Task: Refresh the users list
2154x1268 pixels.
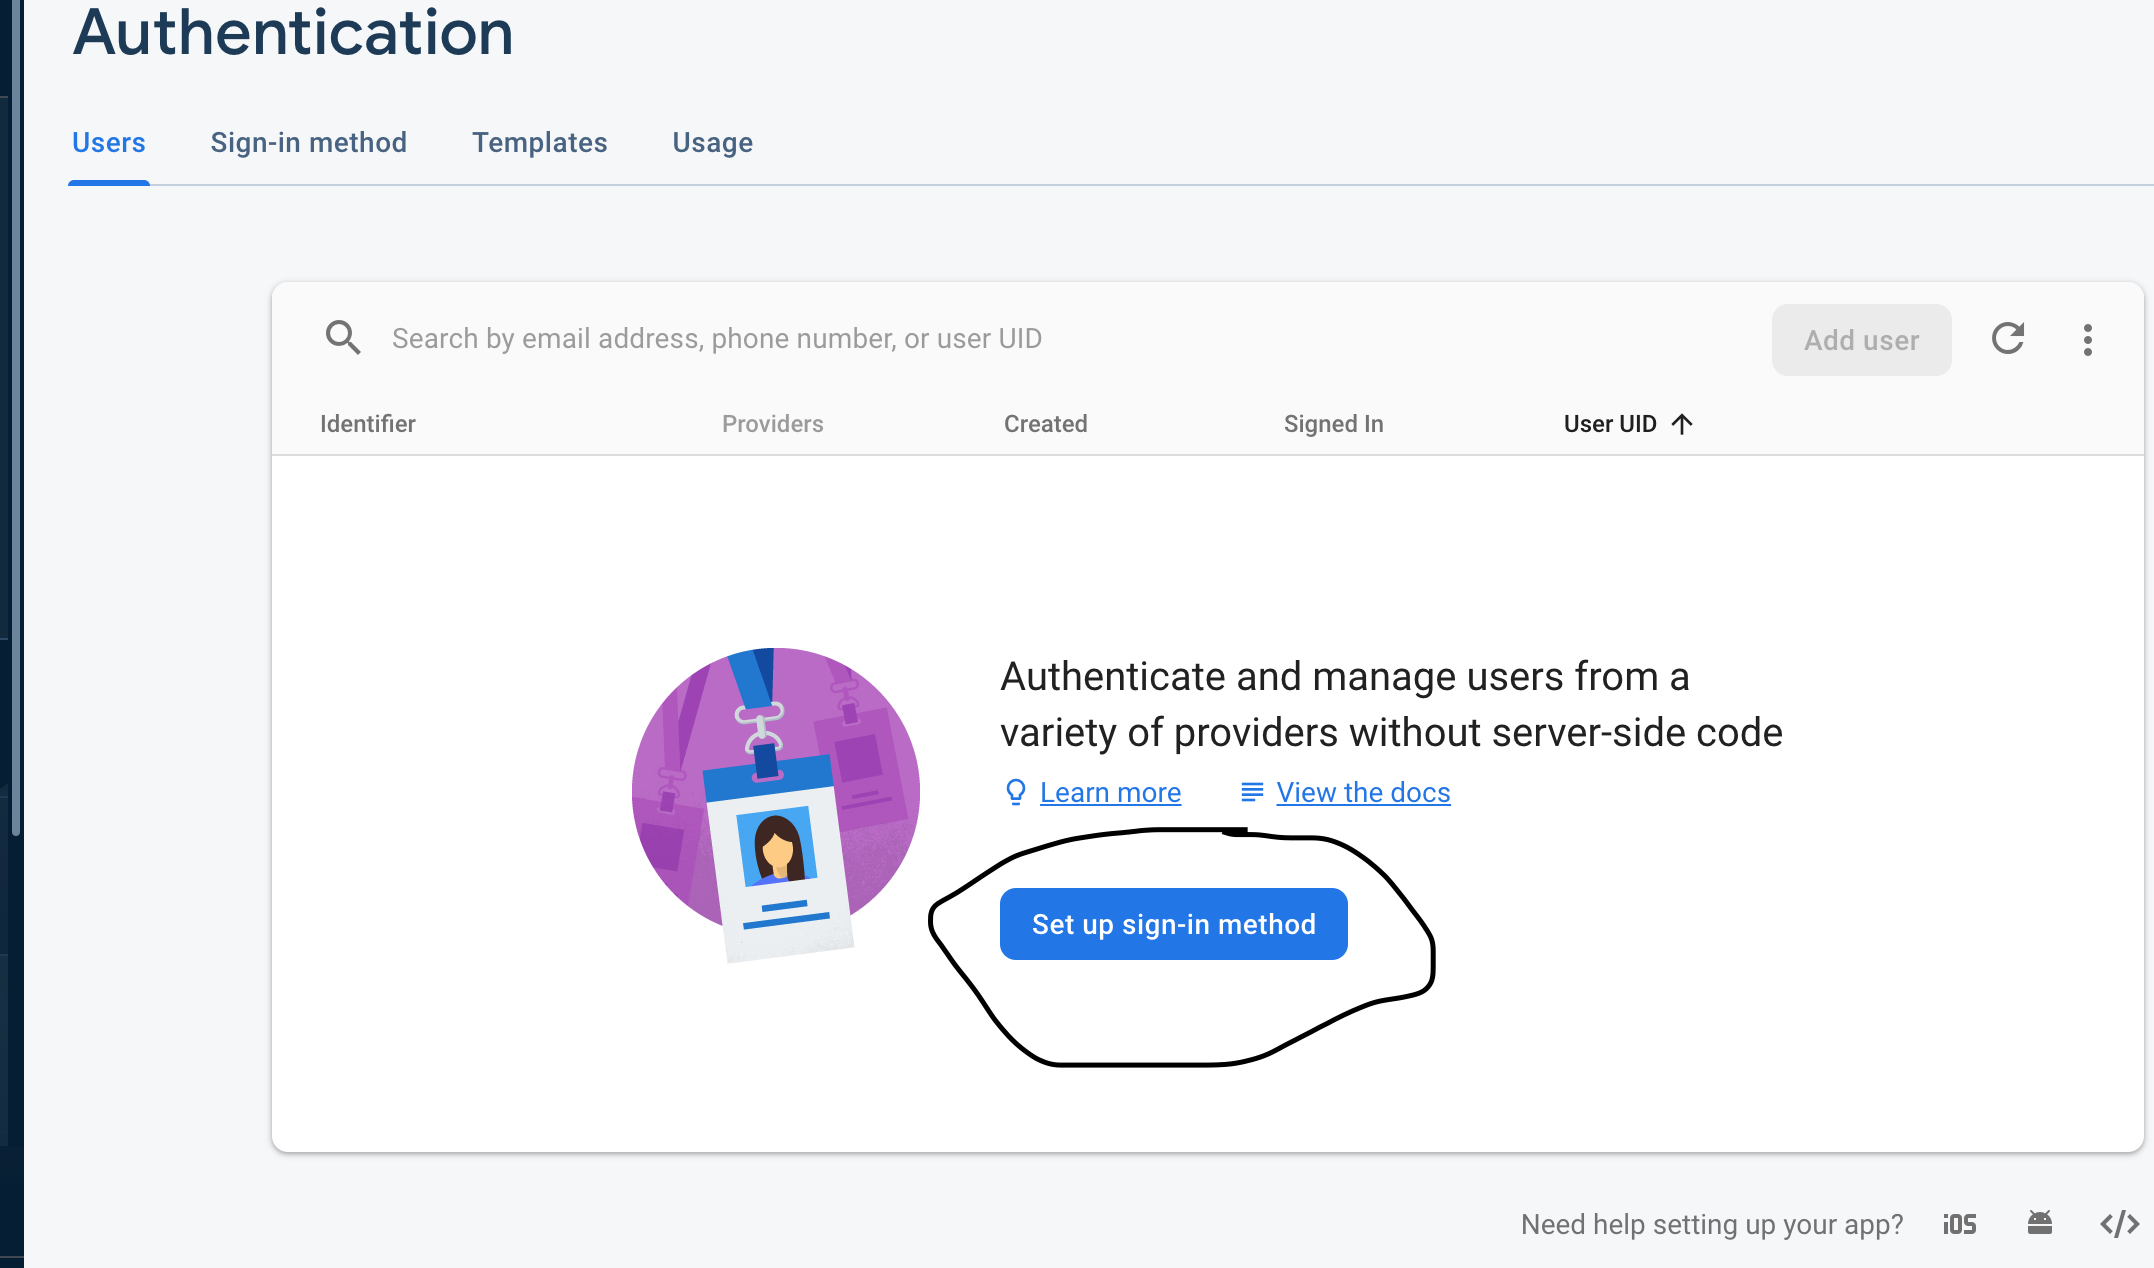Action: 2008,339
